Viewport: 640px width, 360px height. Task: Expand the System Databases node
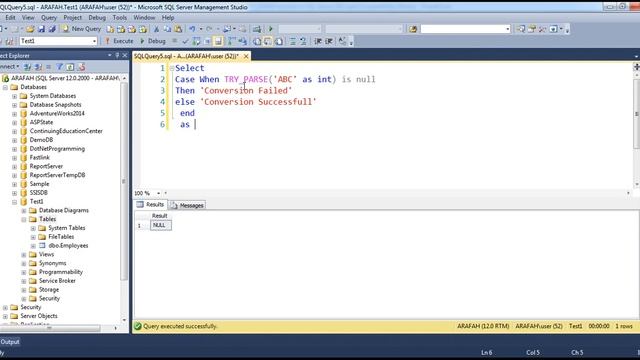(14, 96)
